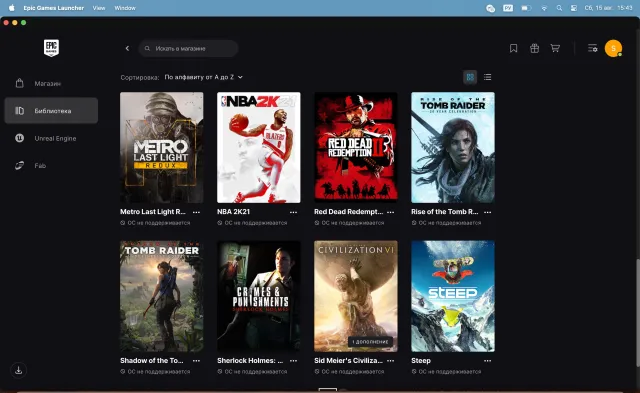The image size is (640, 393).
Task: Open the Магазин sidebar tab
Action: tap(51, 83)
